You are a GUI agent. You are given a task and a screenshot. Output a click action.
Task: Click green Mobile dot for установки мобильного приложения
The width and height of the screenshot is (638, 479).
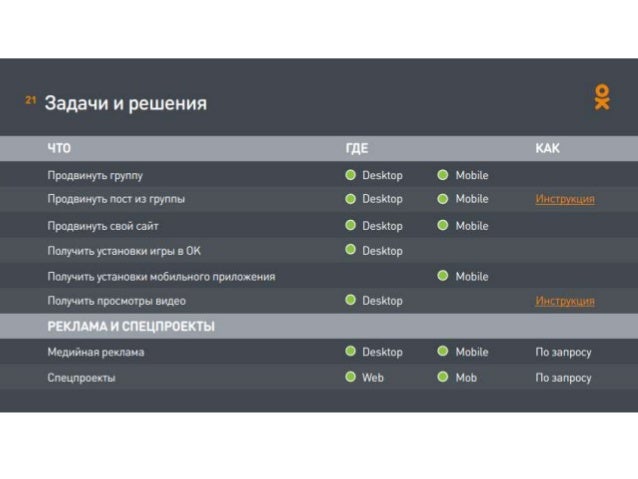(443, 276)
